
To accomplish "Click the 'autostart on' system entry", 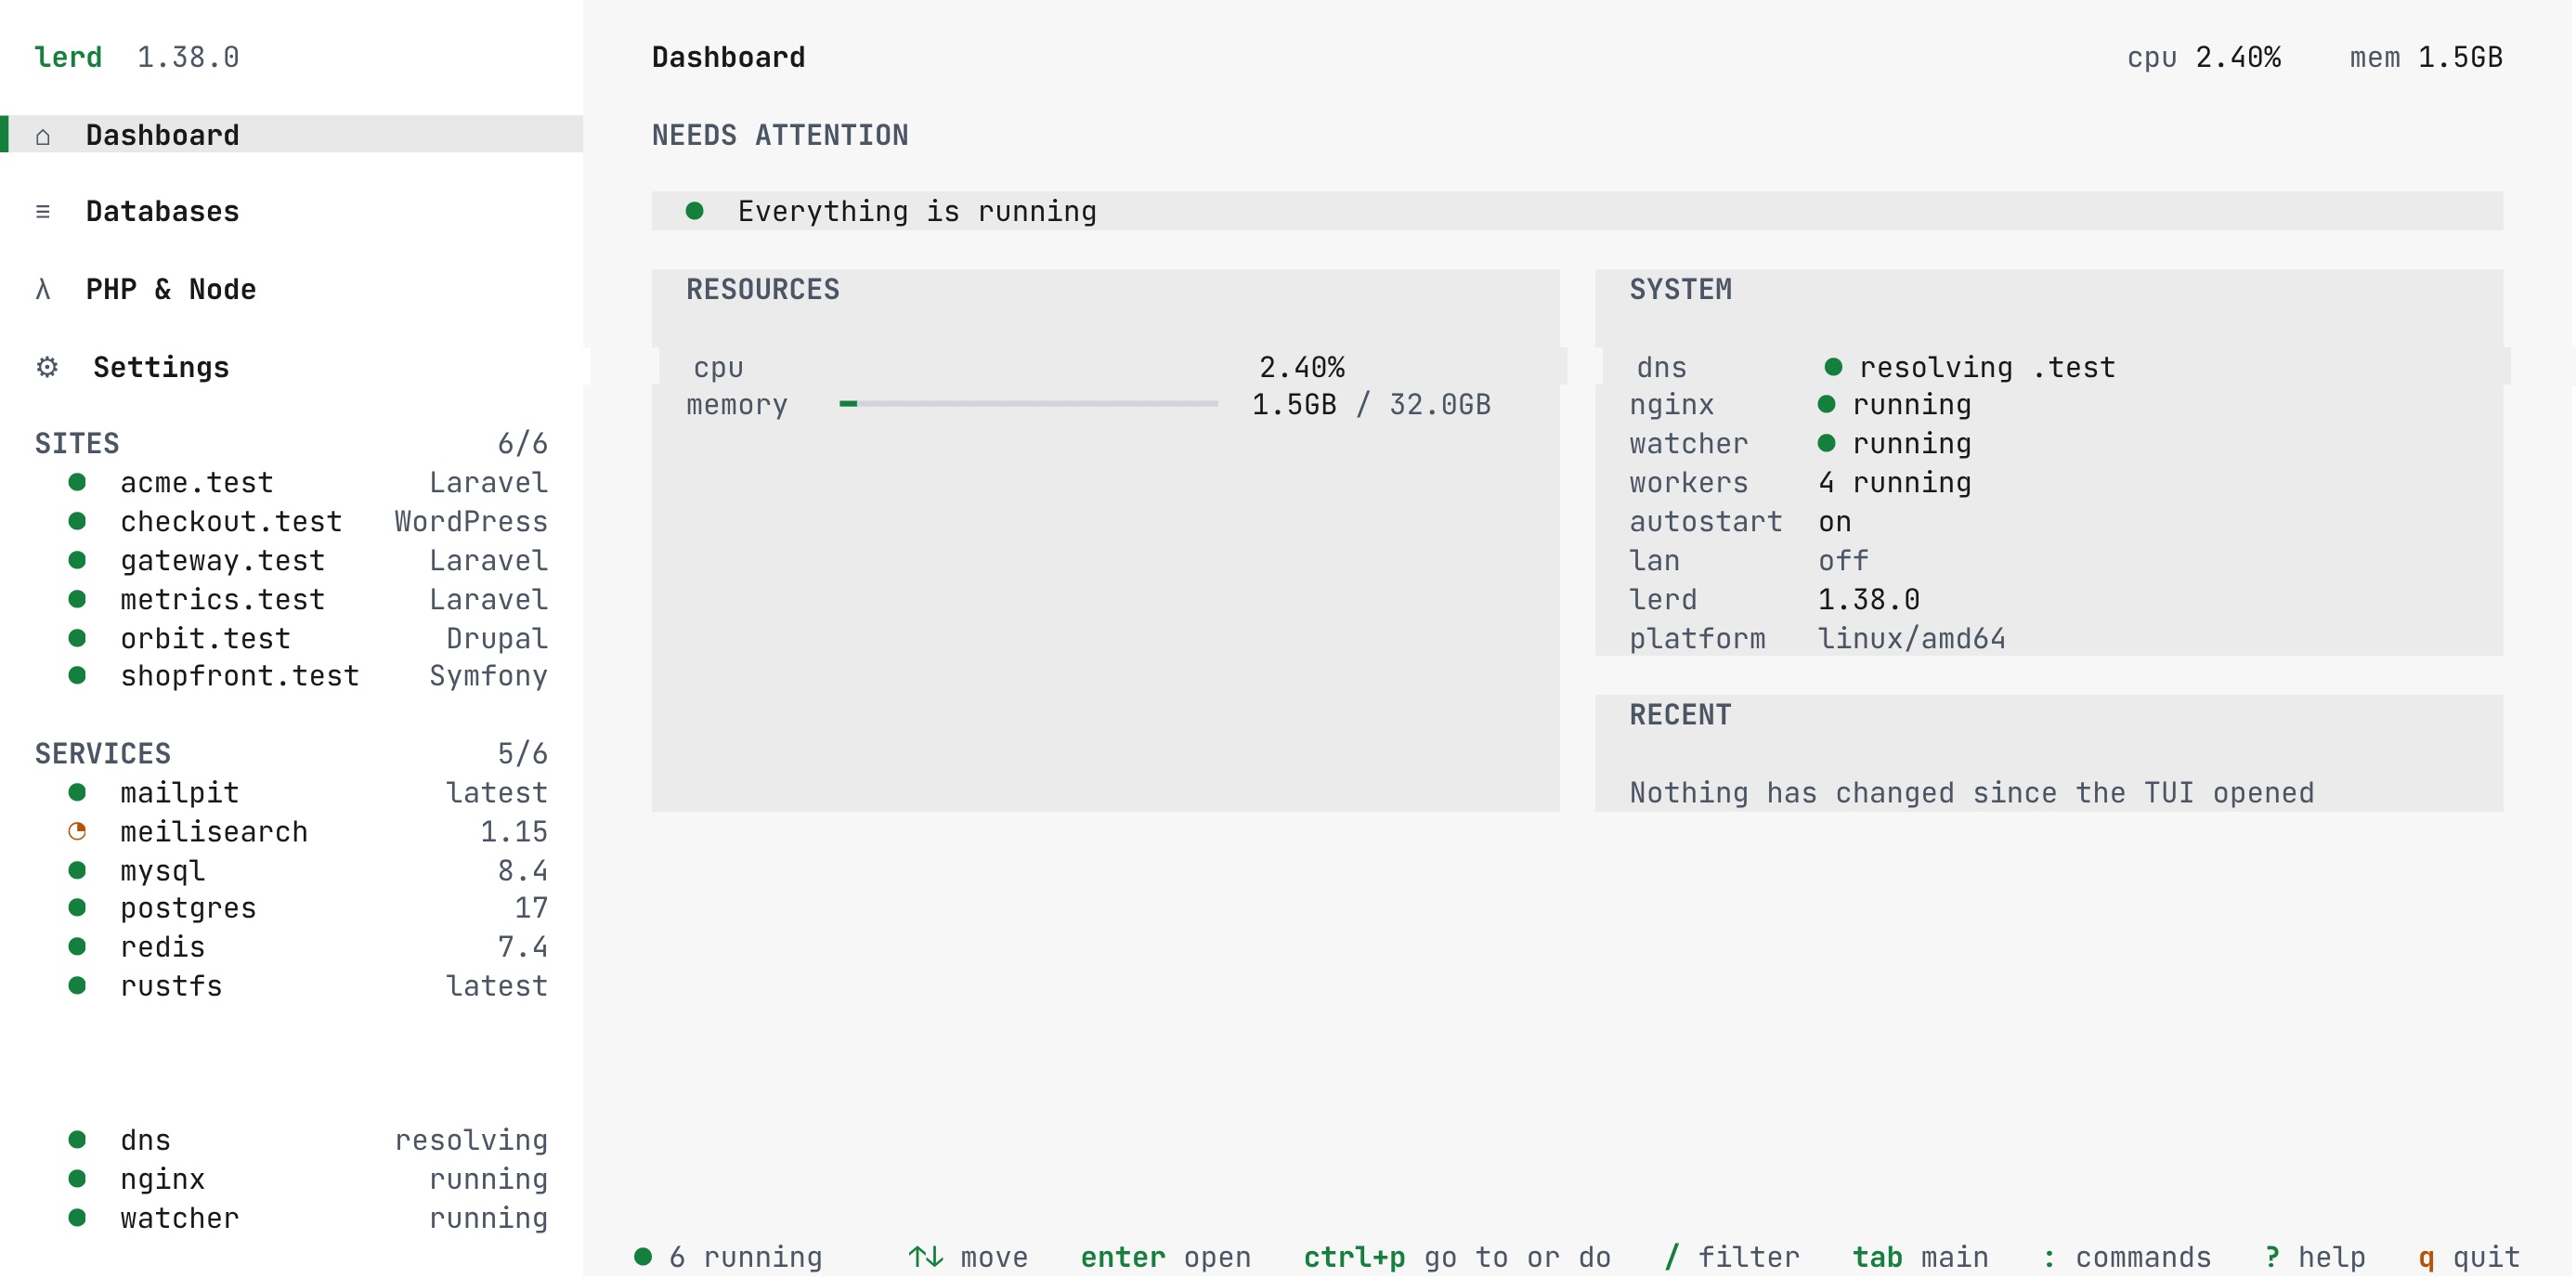I will [1741, 522].
